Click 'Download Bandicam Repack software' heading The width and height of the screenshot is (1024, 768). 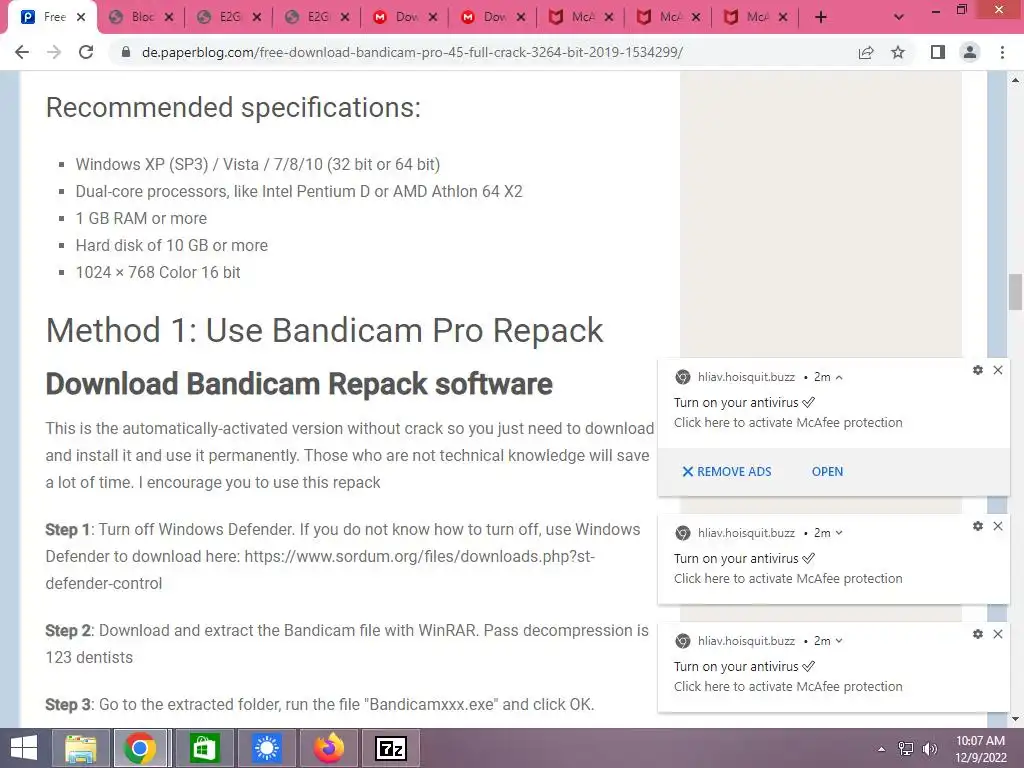tap(299, 384)
